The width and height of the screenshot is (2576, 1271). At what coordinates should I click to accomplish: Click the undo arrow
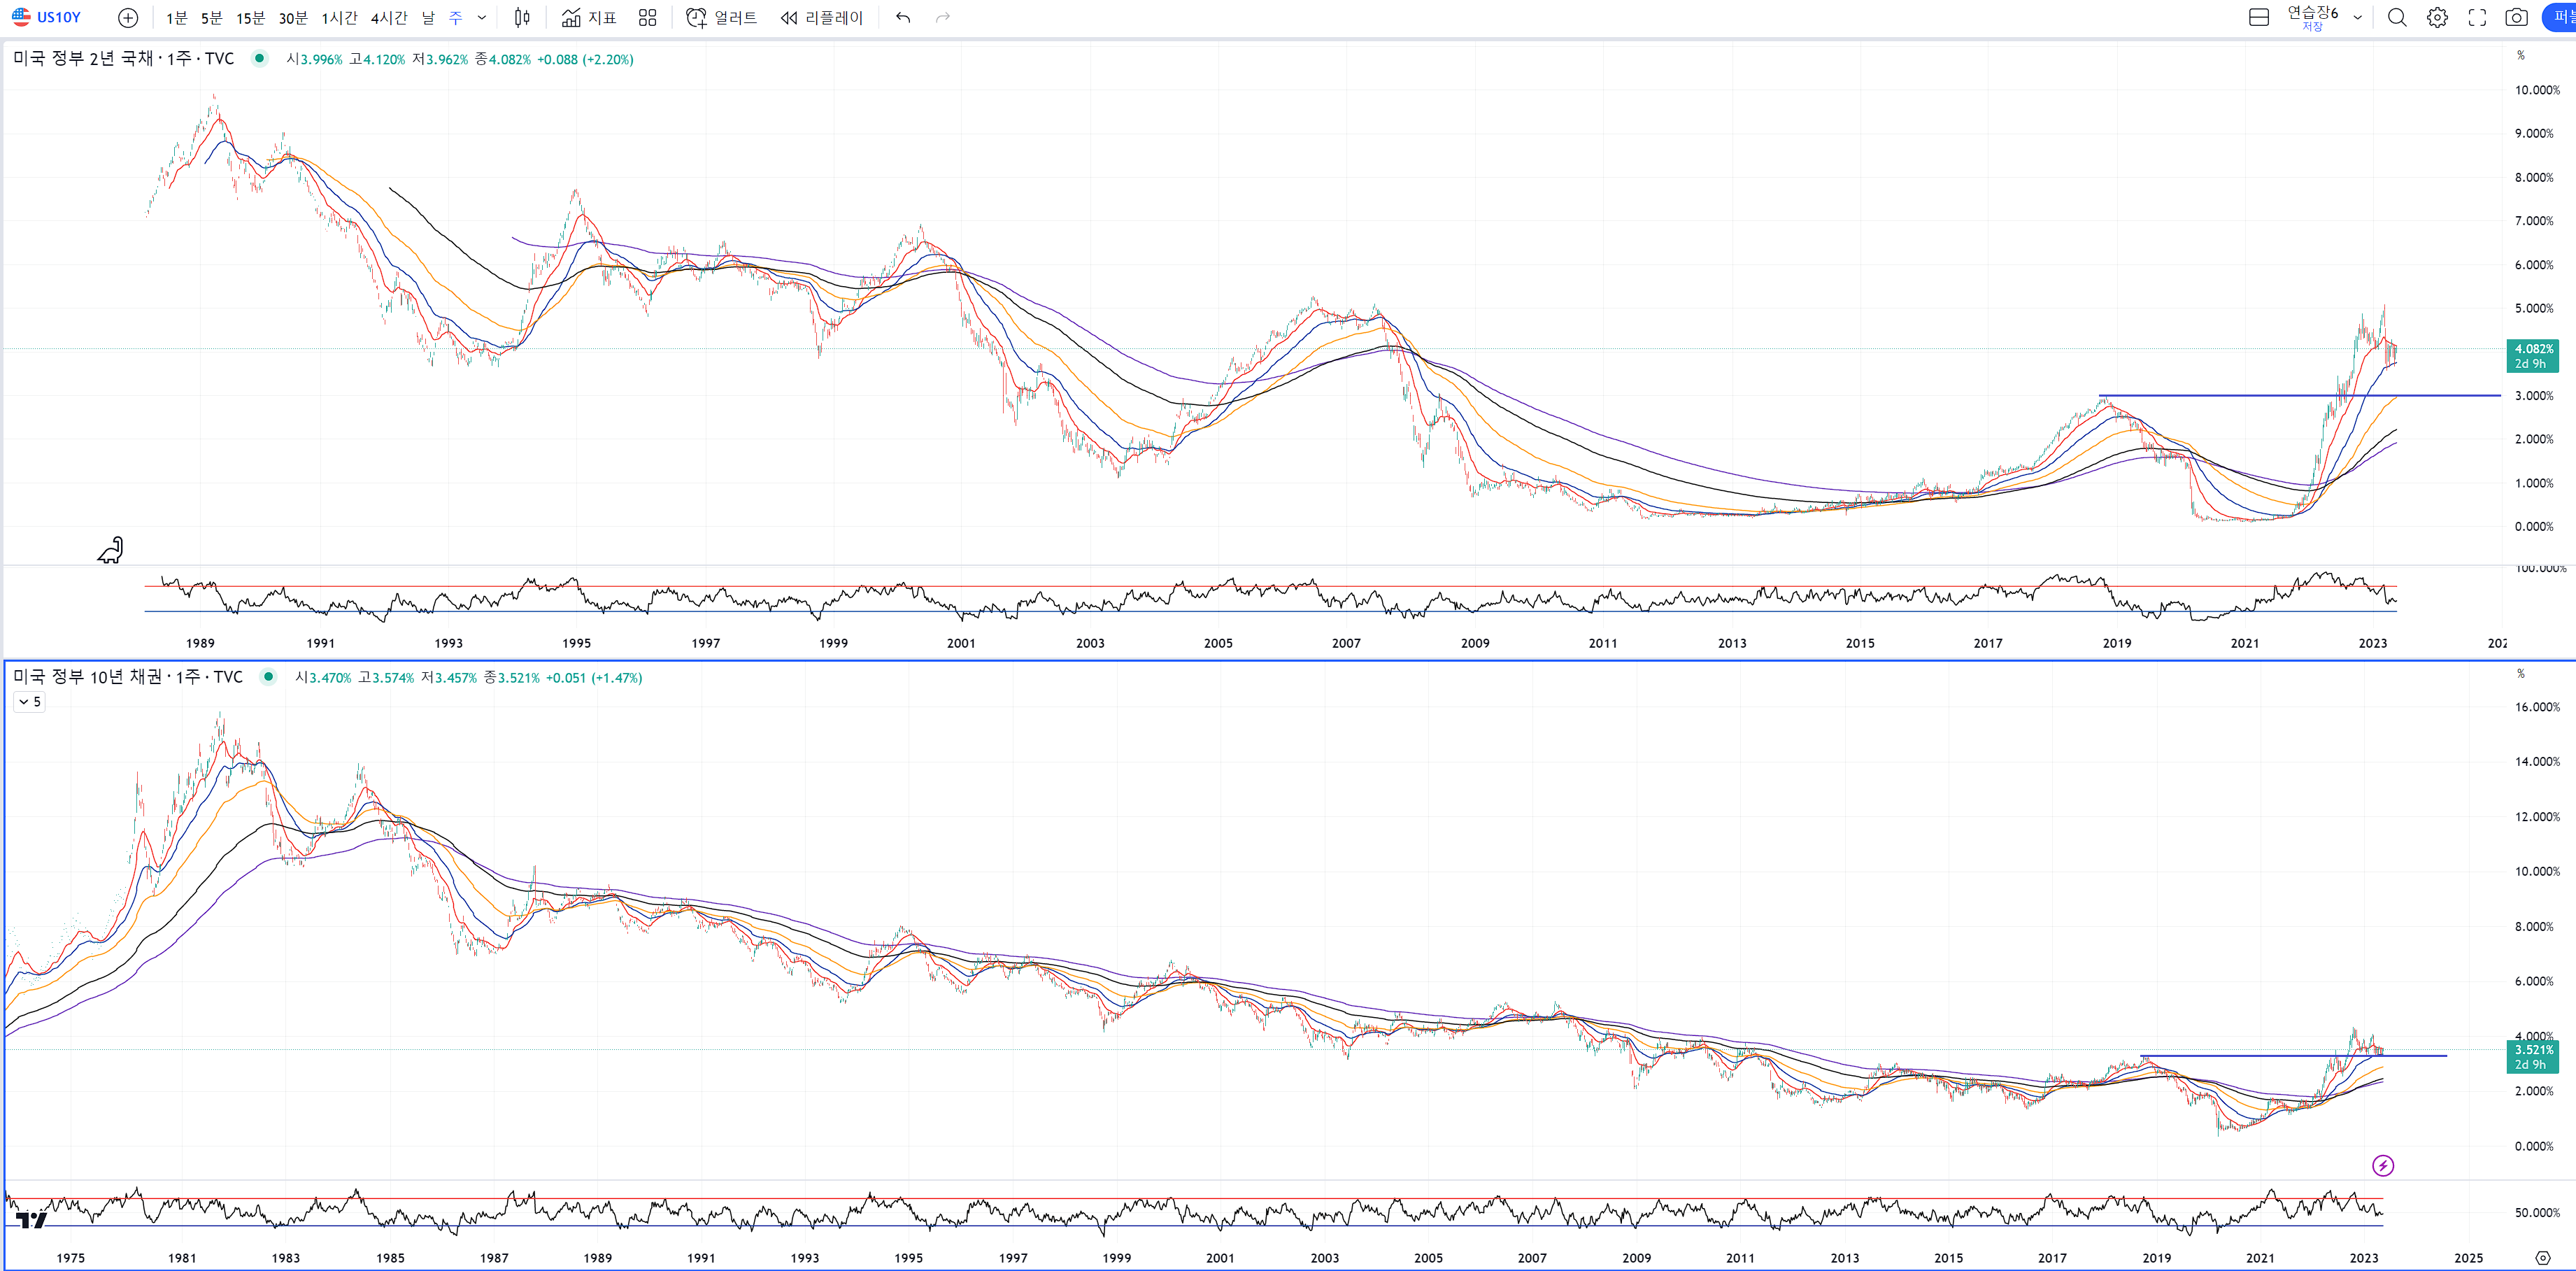[903, 17]
